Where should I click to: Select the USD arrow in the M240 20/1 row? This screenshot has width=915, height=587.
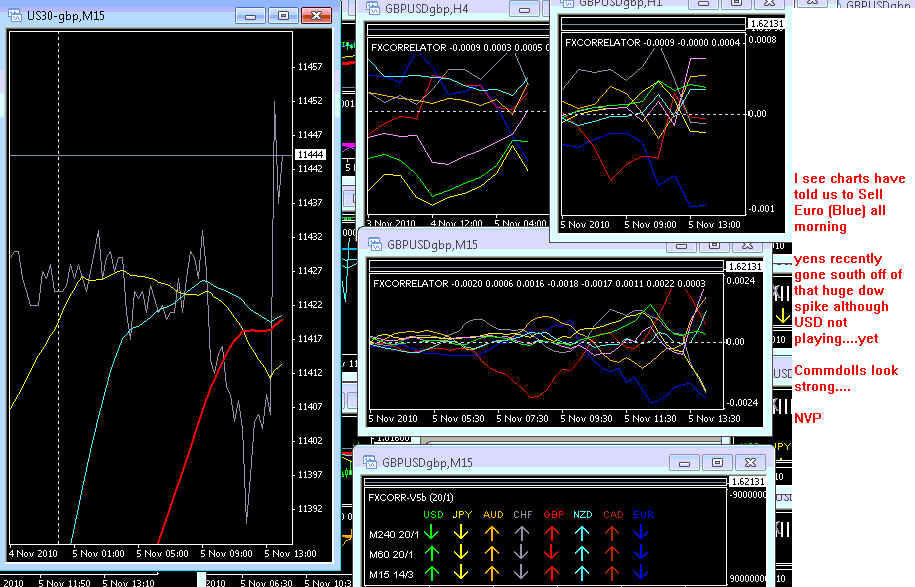click(x=432, y=532)
